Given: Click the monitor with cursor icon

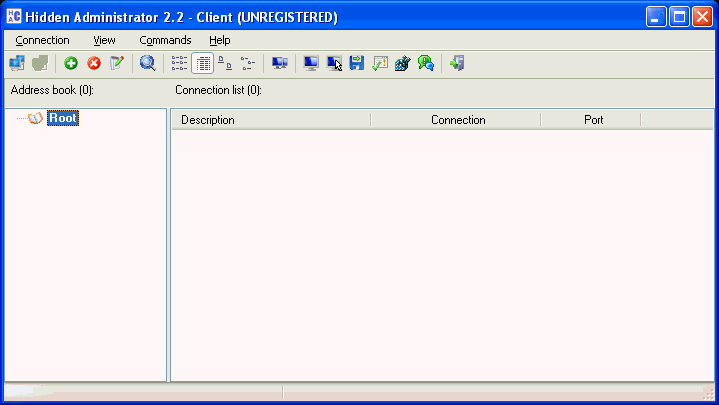Looking at the screenshot, I should [x=334, y=63].
